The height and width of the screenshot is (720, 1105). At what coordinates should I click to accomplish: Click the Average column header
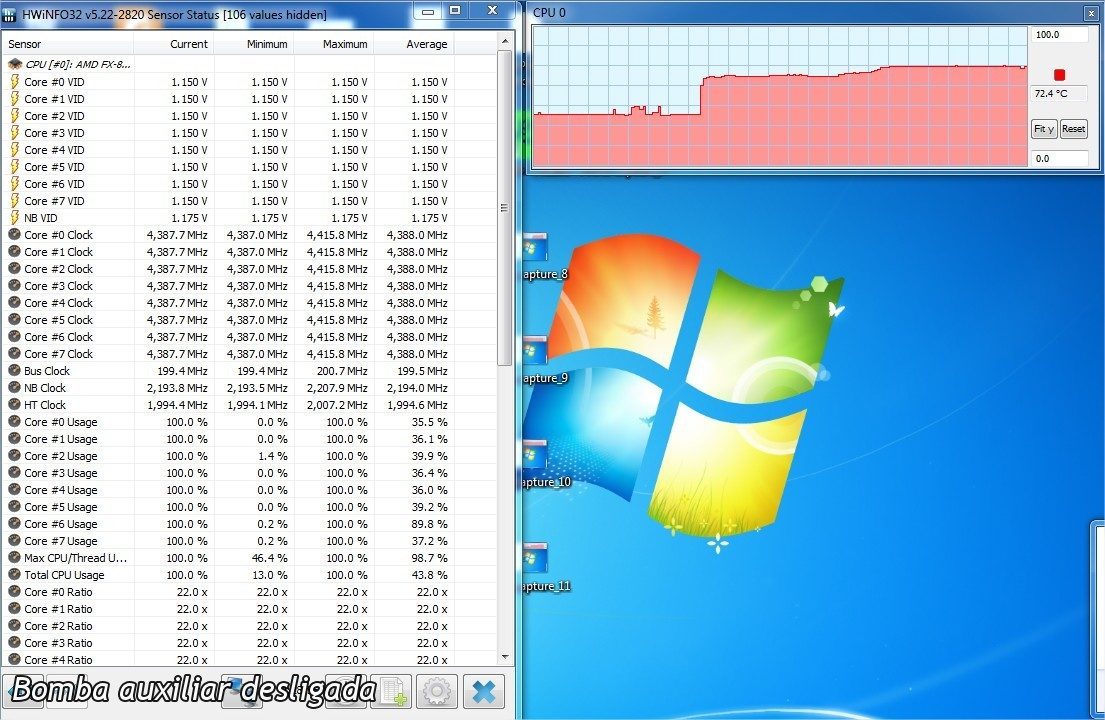(414, 44)
